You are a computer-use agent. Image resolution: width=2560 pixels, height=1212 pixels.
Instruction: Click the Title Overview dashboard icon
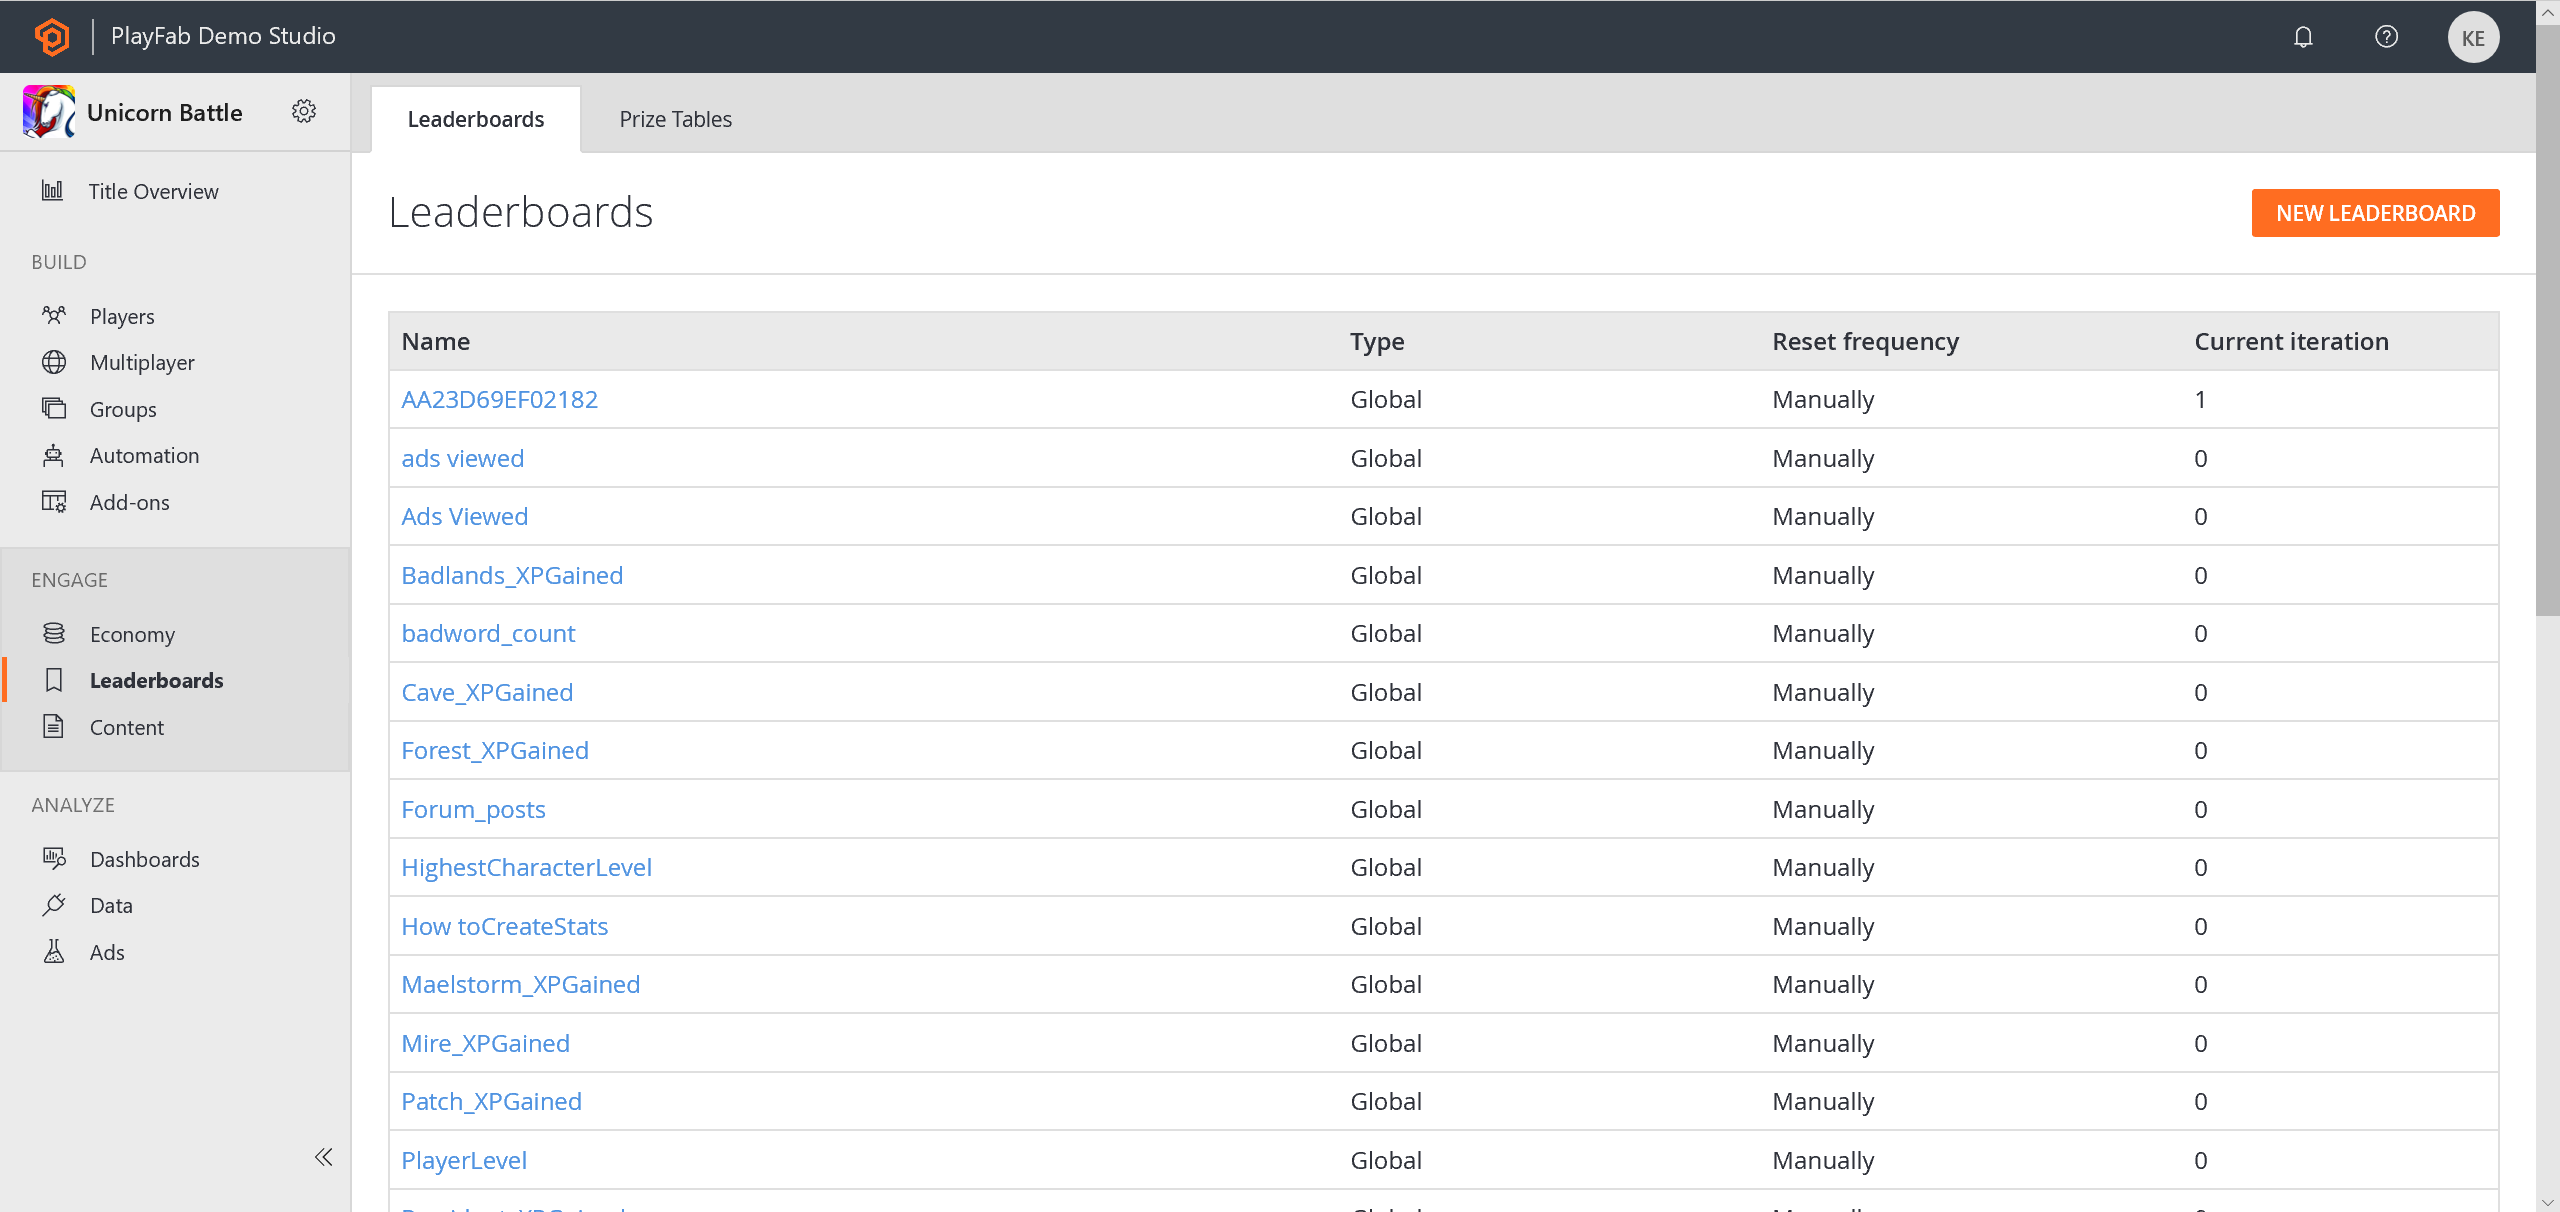(54, 191)
